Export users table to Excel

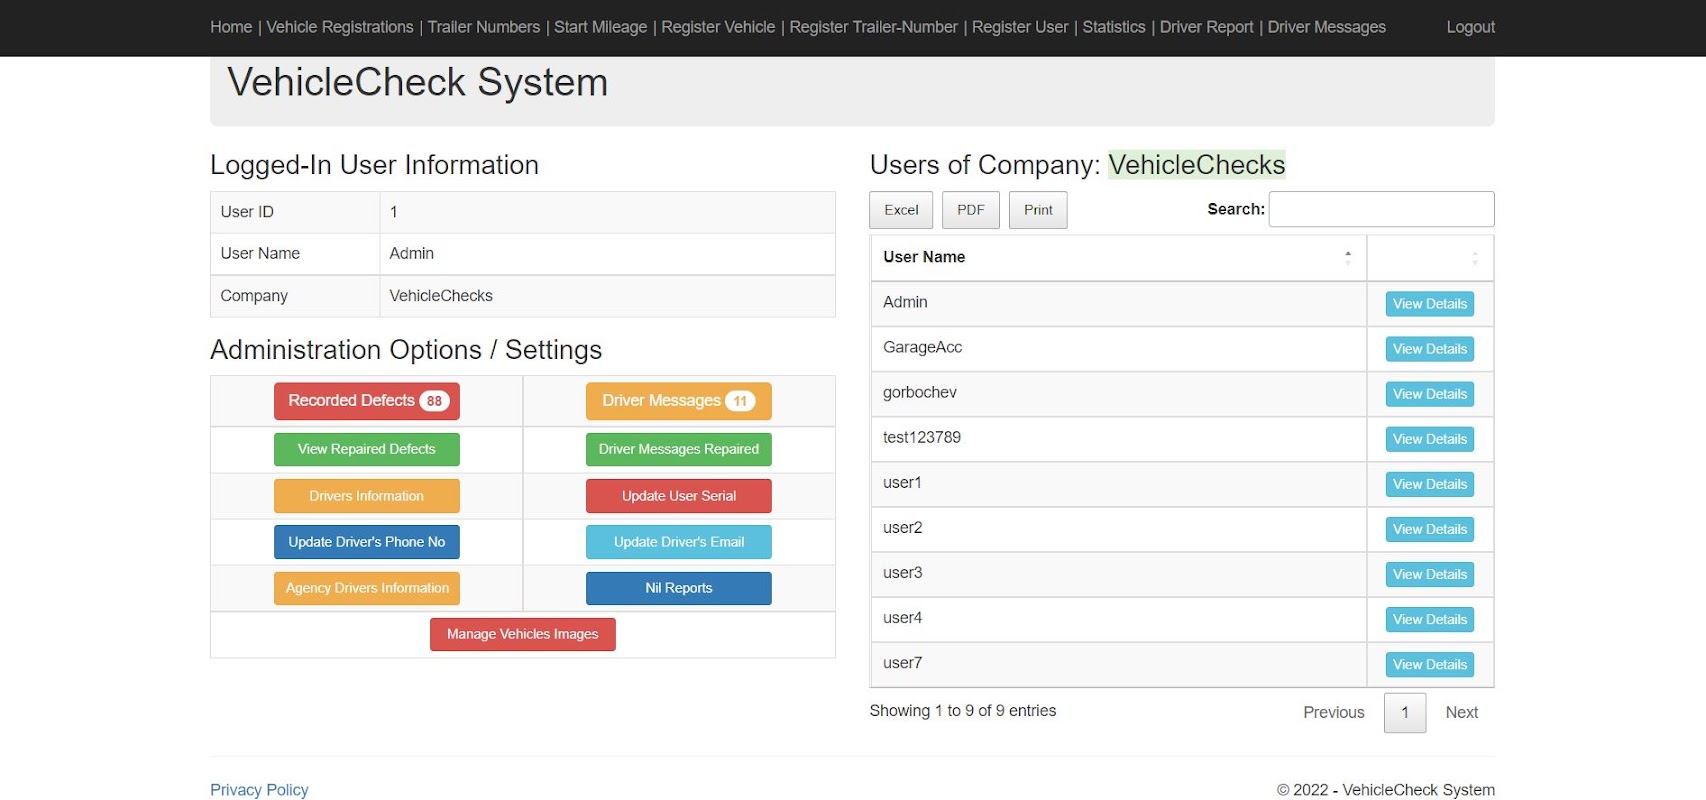pos(901,210)
